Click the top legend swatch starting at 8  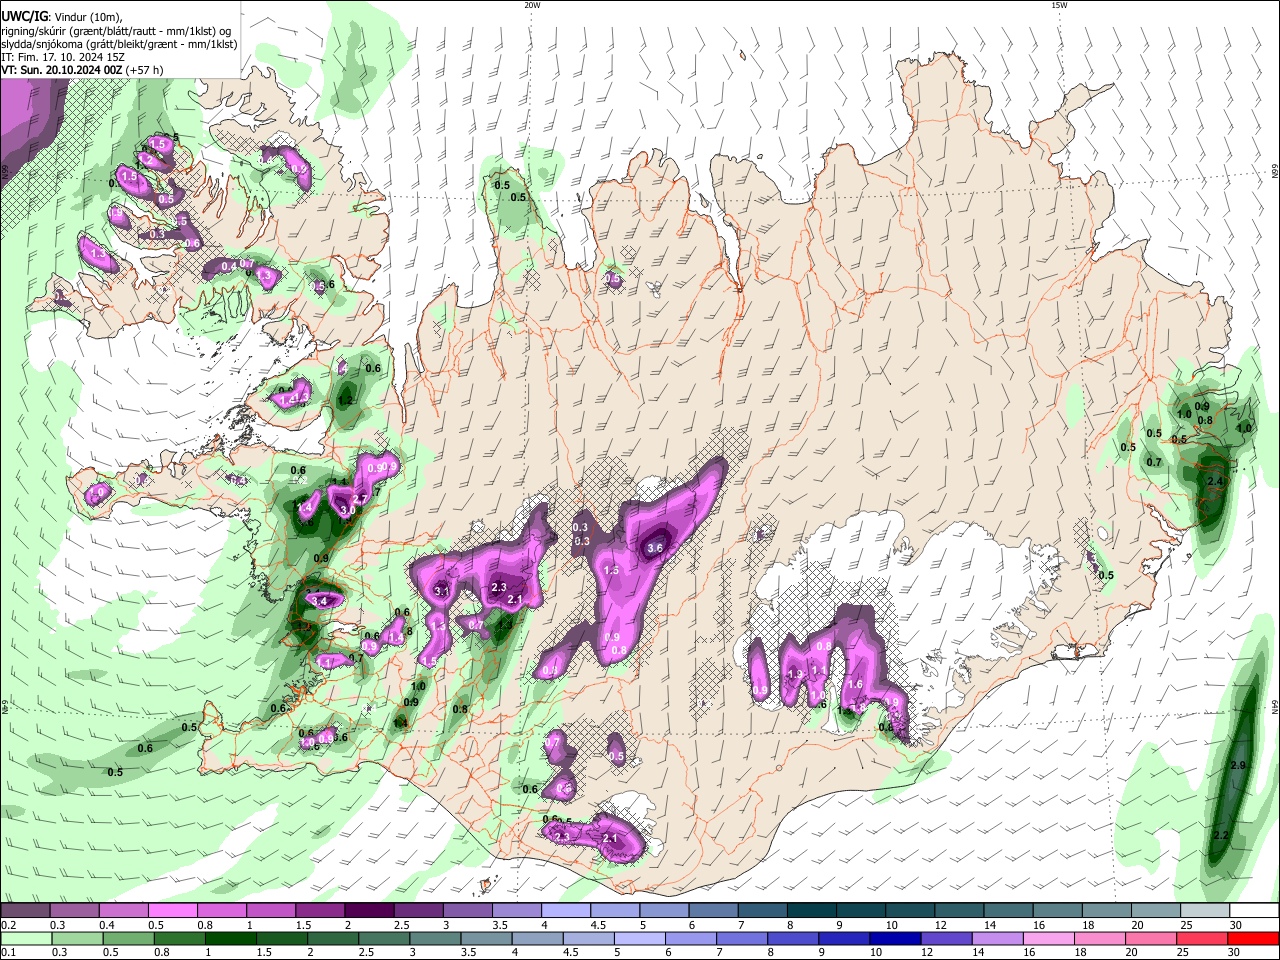811,911
